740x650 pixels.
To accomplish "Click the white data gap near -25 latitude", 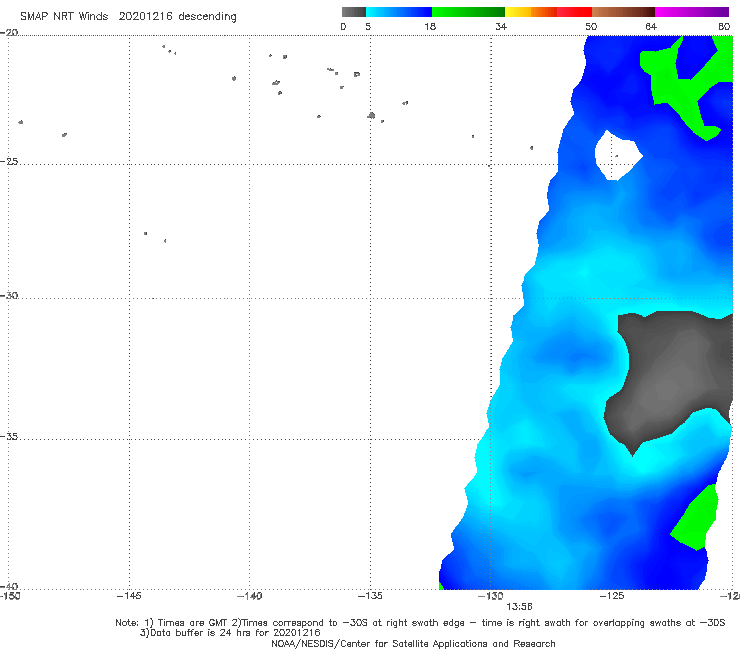I will 616,155.
